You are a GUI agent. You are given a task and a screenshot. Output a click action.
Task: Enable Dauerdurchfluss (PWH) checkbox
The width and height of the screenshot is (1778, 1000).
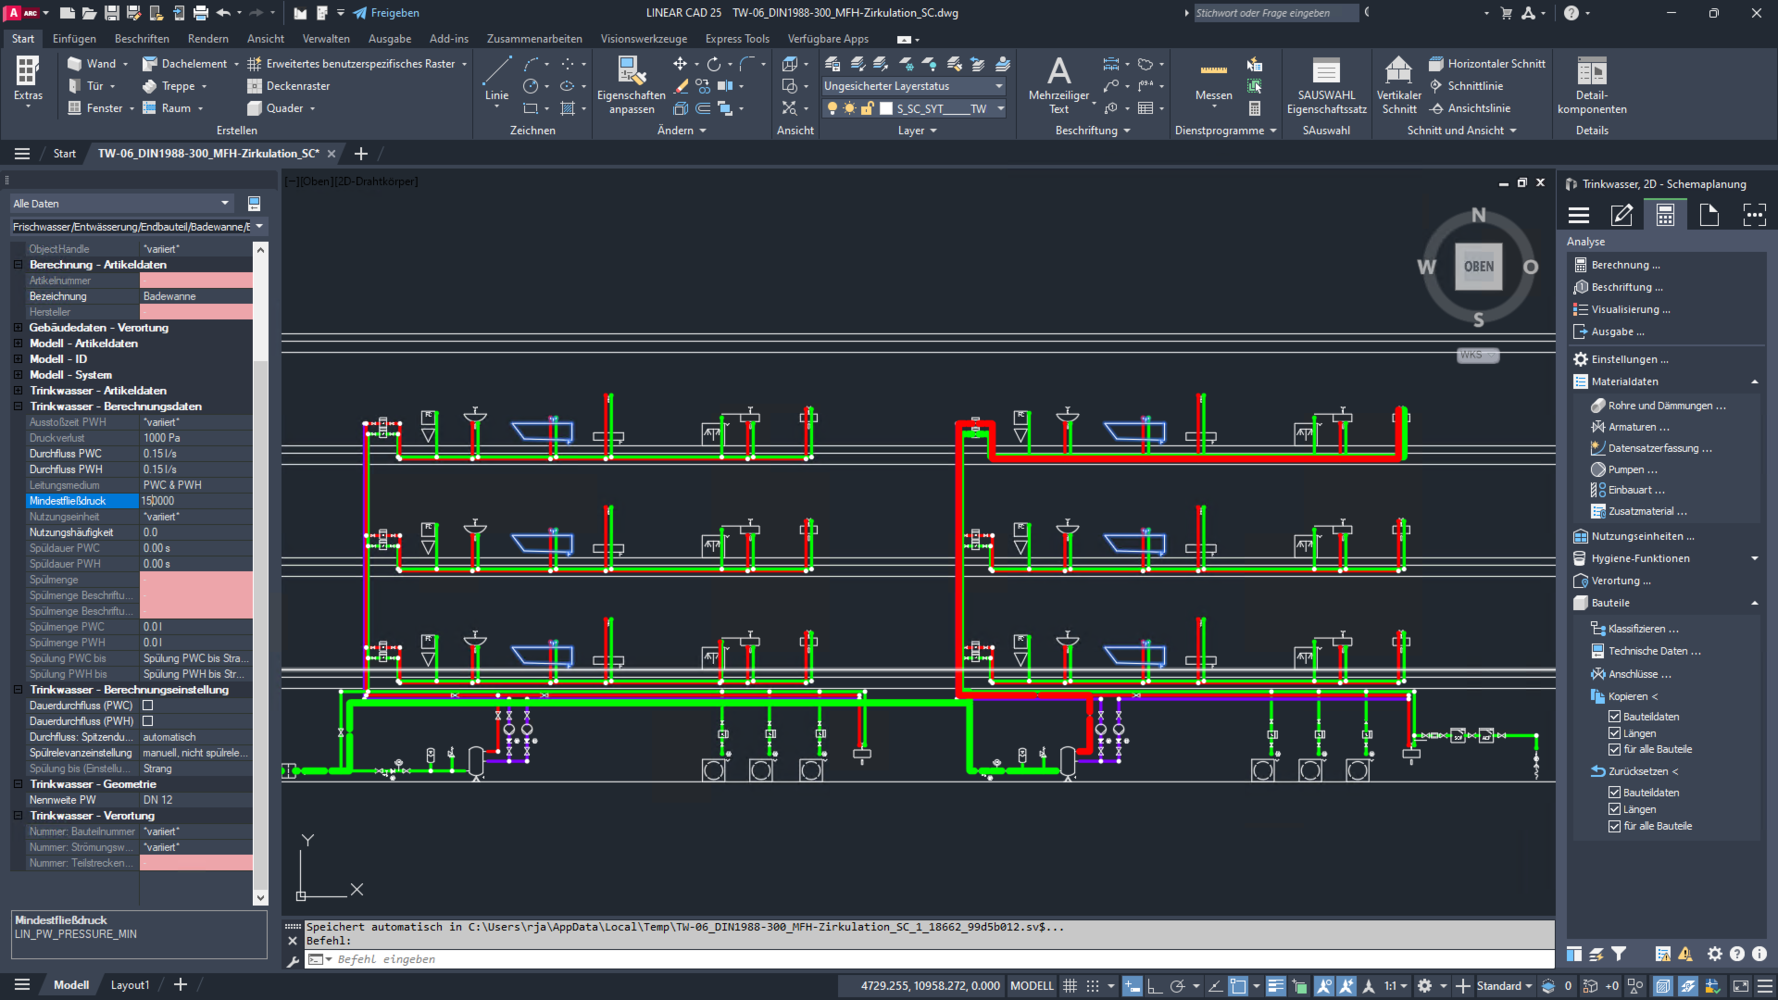[x=148, y=721]
